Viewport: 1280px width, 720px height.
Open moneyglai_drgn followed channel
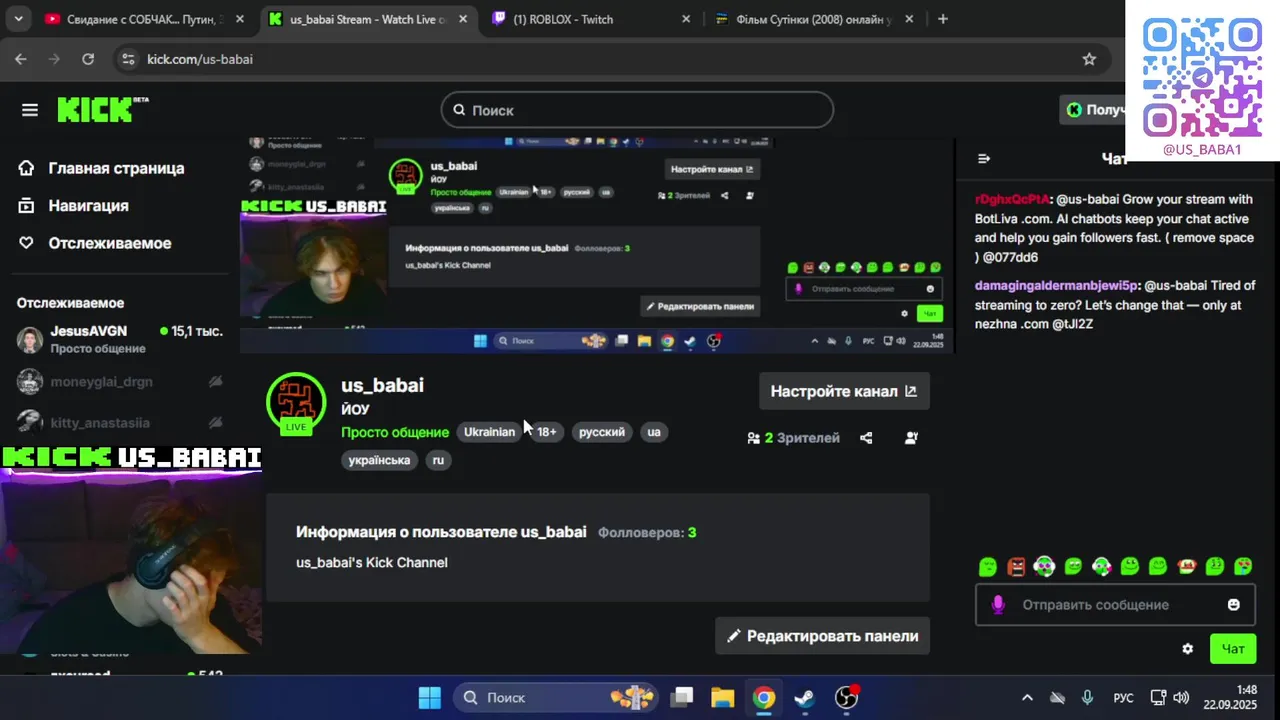pyautogui.click(x=120, y=381)
